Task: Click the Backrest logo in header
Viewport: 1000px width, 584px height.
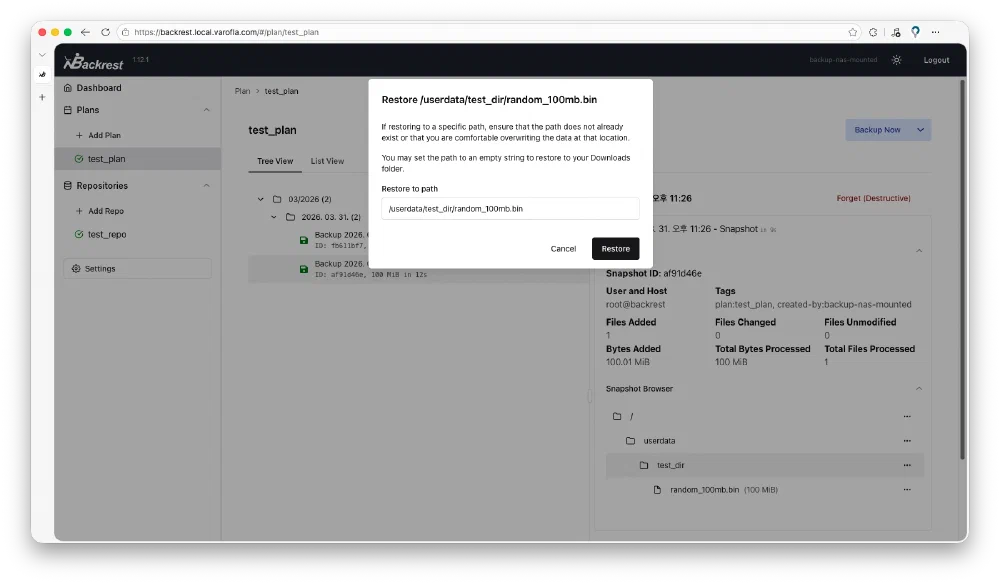Action: 94,62
